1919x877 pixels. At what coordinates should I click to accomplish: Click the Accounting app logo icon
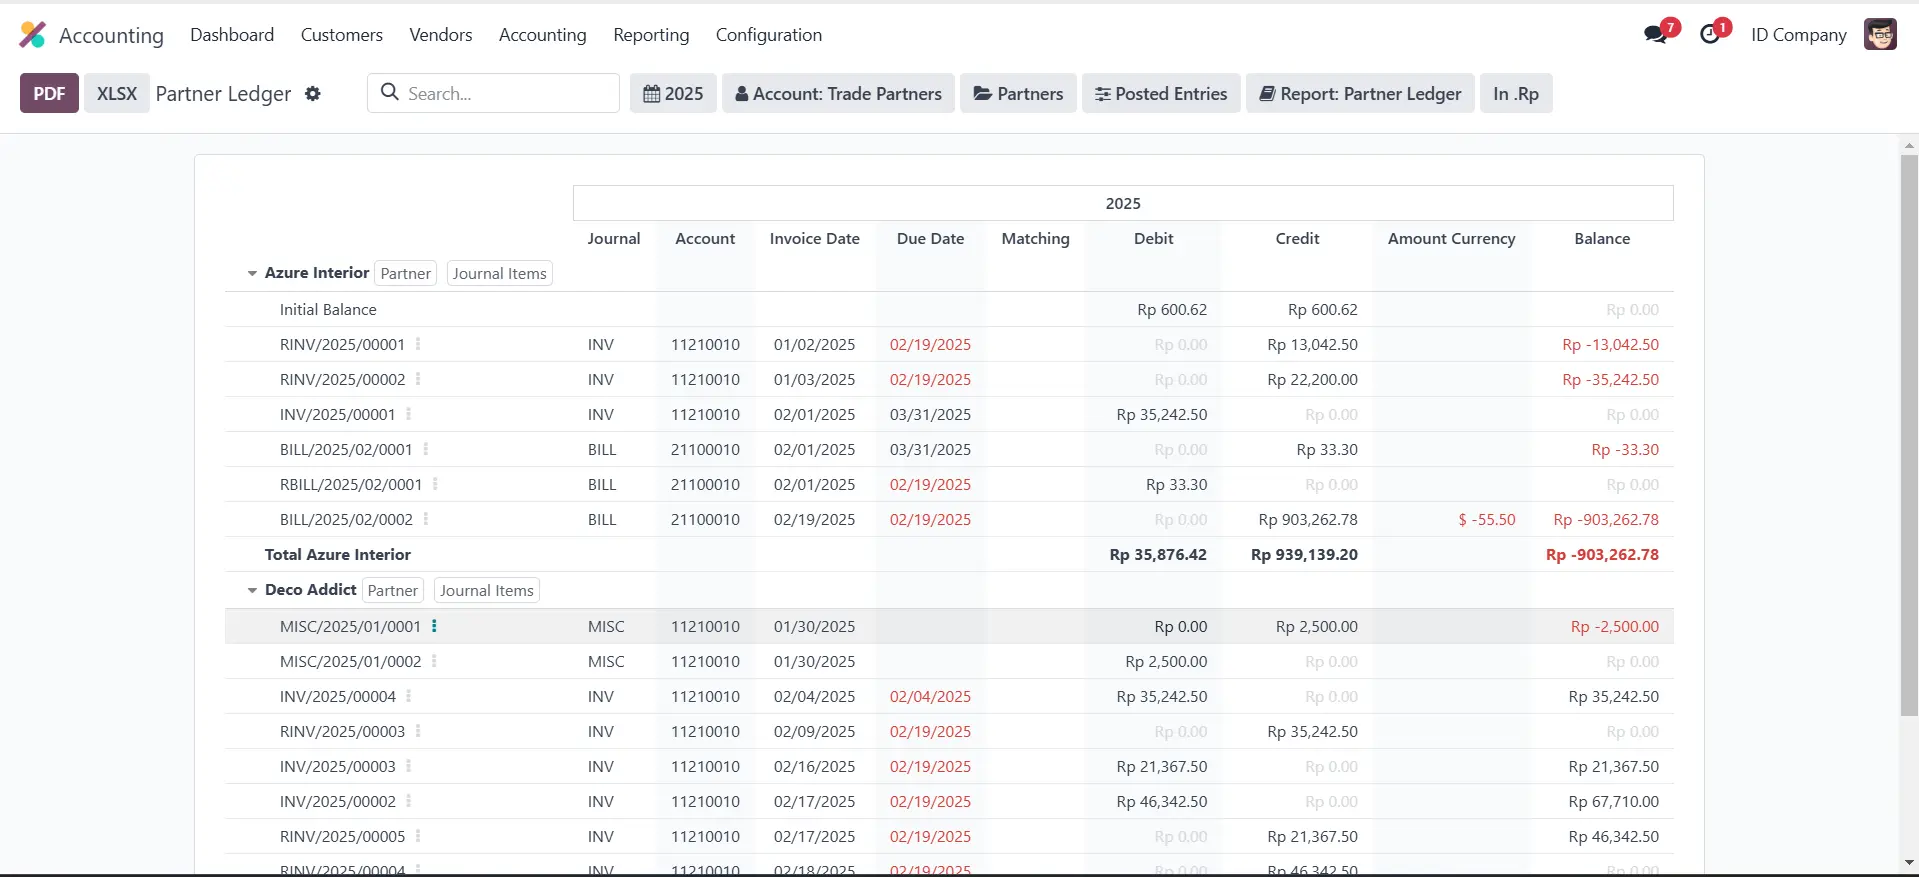point(33,35)
